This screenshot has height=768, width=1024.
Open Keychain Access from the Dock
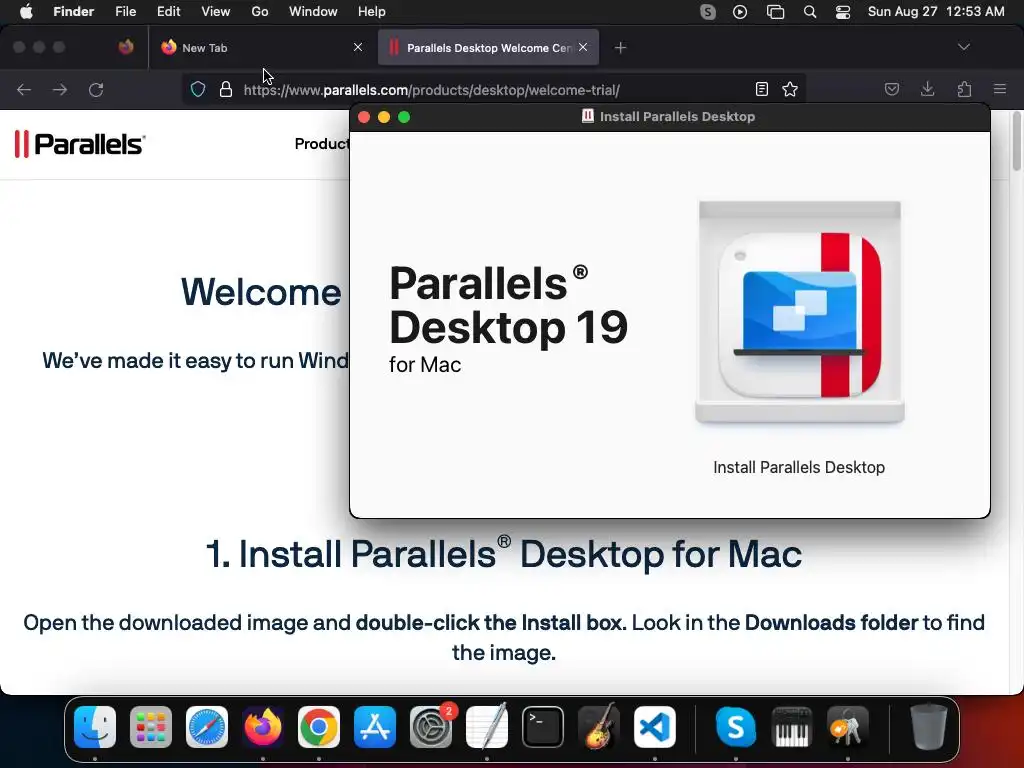point(847,727)
